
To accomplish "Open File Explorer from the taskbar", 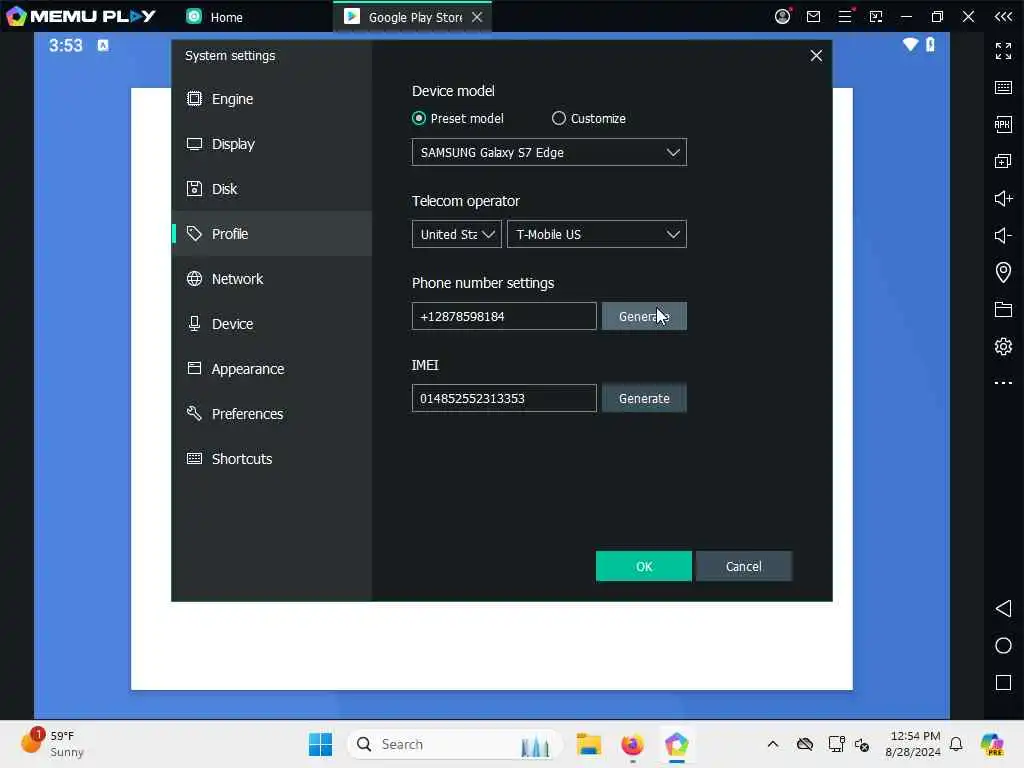I will [588, 744].
